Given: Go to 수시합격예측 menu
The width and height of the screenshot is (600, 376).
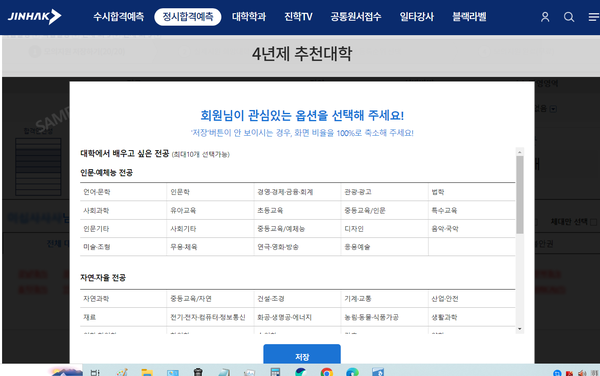Looking at the screenshot, I should pos(119,17).
